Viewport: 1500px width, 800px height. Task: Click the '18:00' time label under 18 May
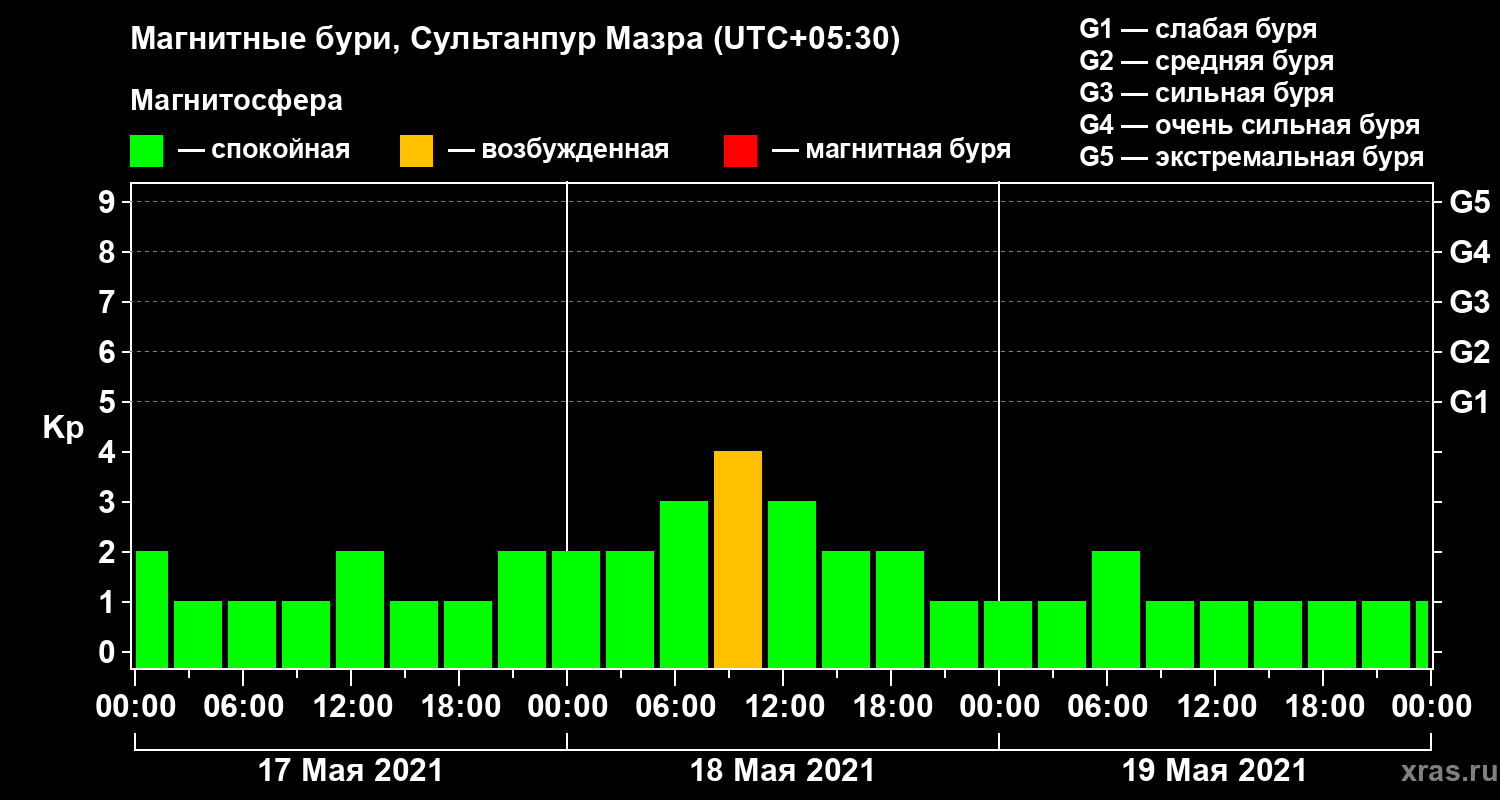[x=891, y=707]
